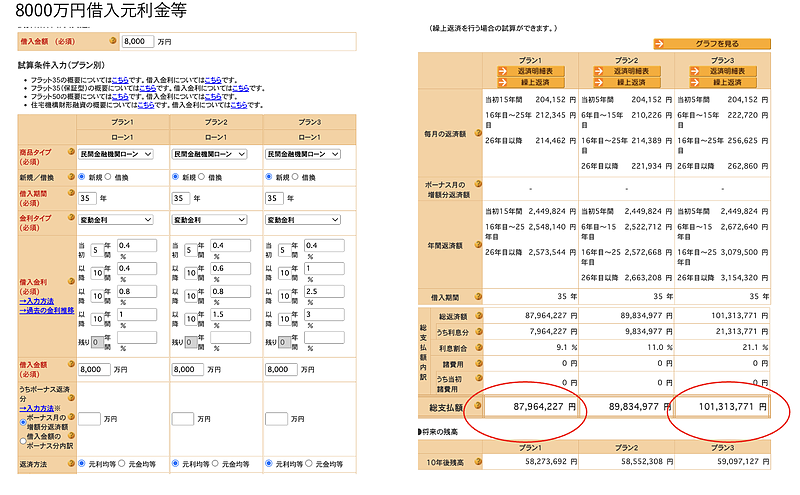Expand Plan 2 金利タイプ dropdown
The height and width of the screenshot is (495, 800).
point(209,219)
